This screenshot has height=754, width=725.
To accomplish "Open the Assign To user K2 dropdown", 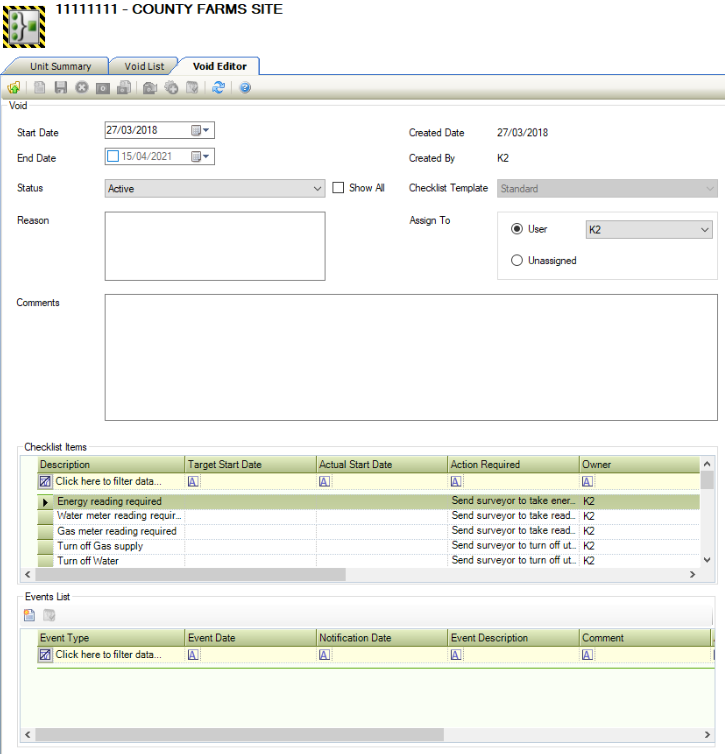I will point(705,230).
